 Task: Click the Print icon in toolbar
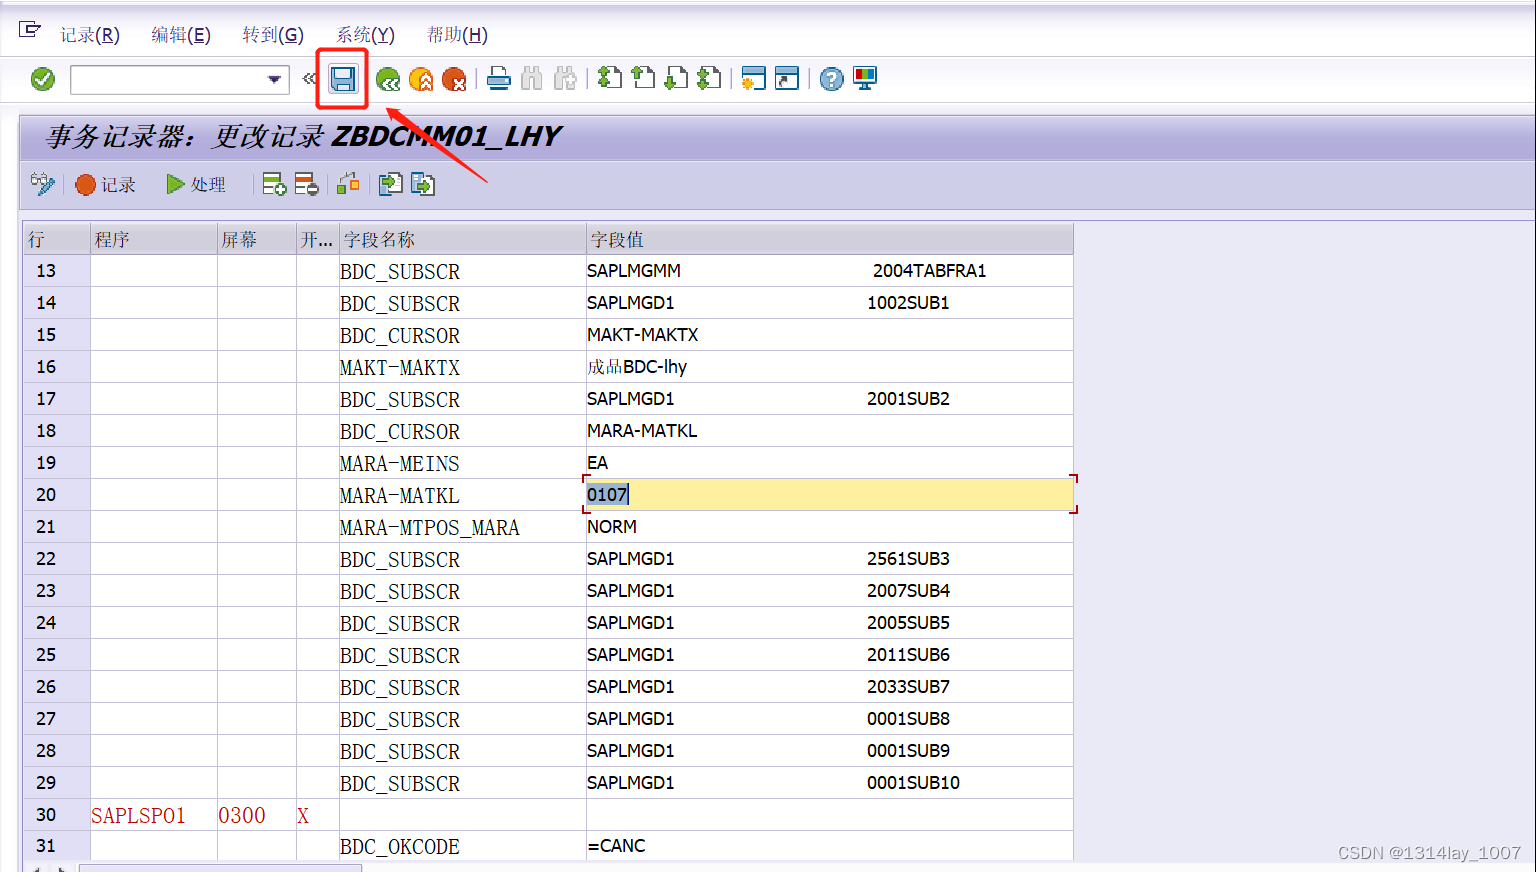pyautogui.click(x=499, y=78)
